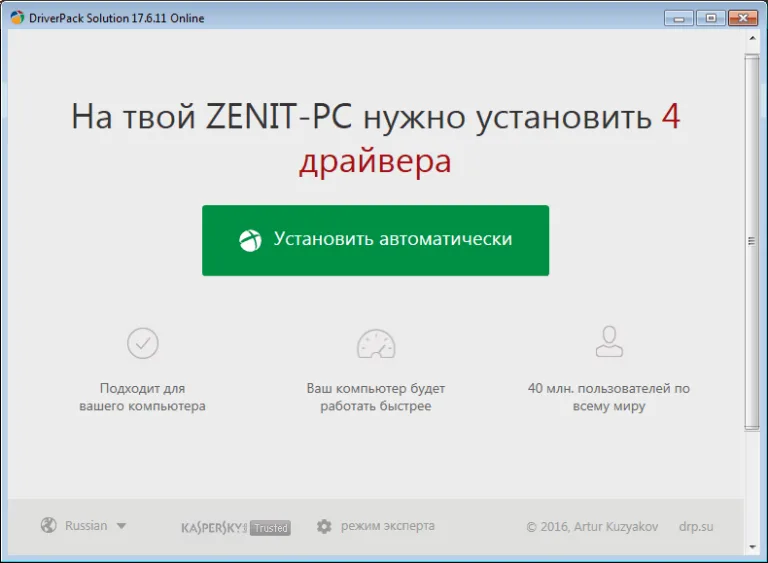The image size is (768, 563).
Task: Click the vertical scrollbar thumb
Action: (x=752, y=242)
